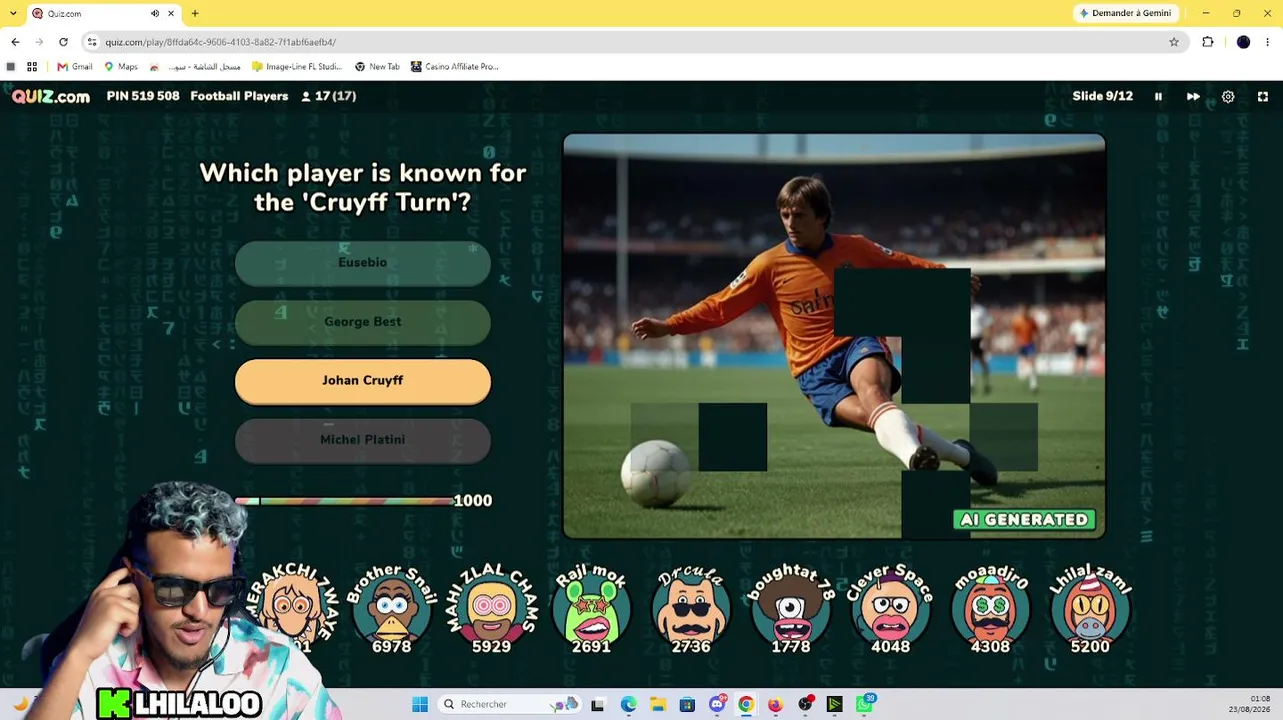
Task: Reload the quiz page
Action: click(63, 42)
